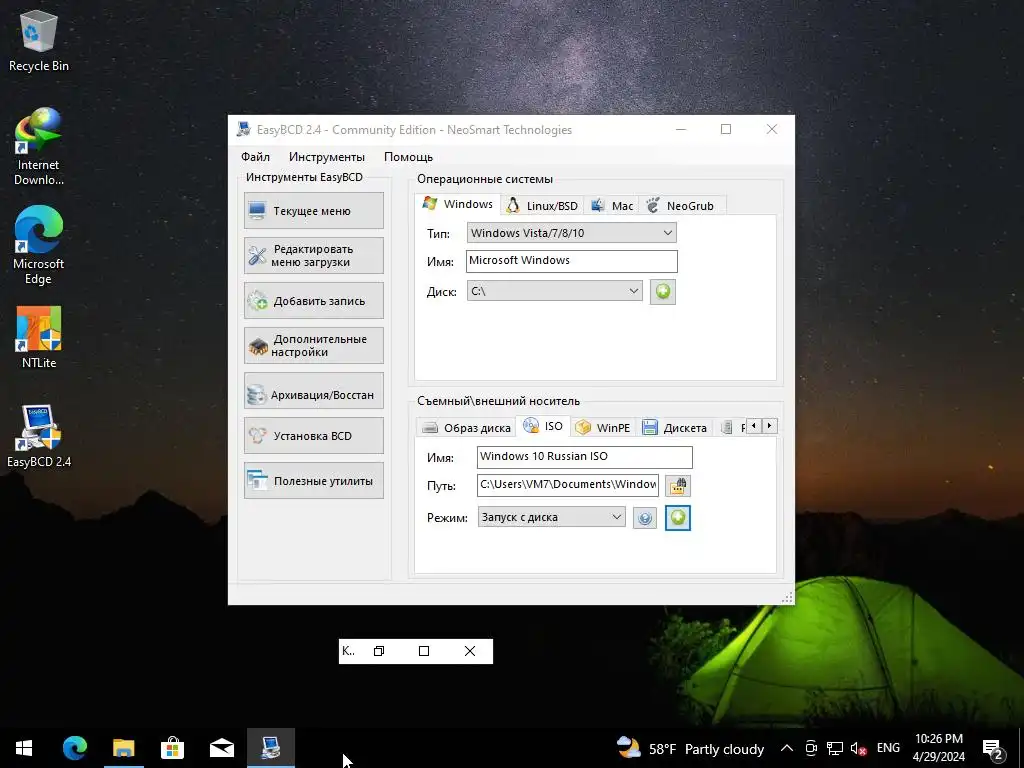Click the network tray icon

[x=835, y=748]
